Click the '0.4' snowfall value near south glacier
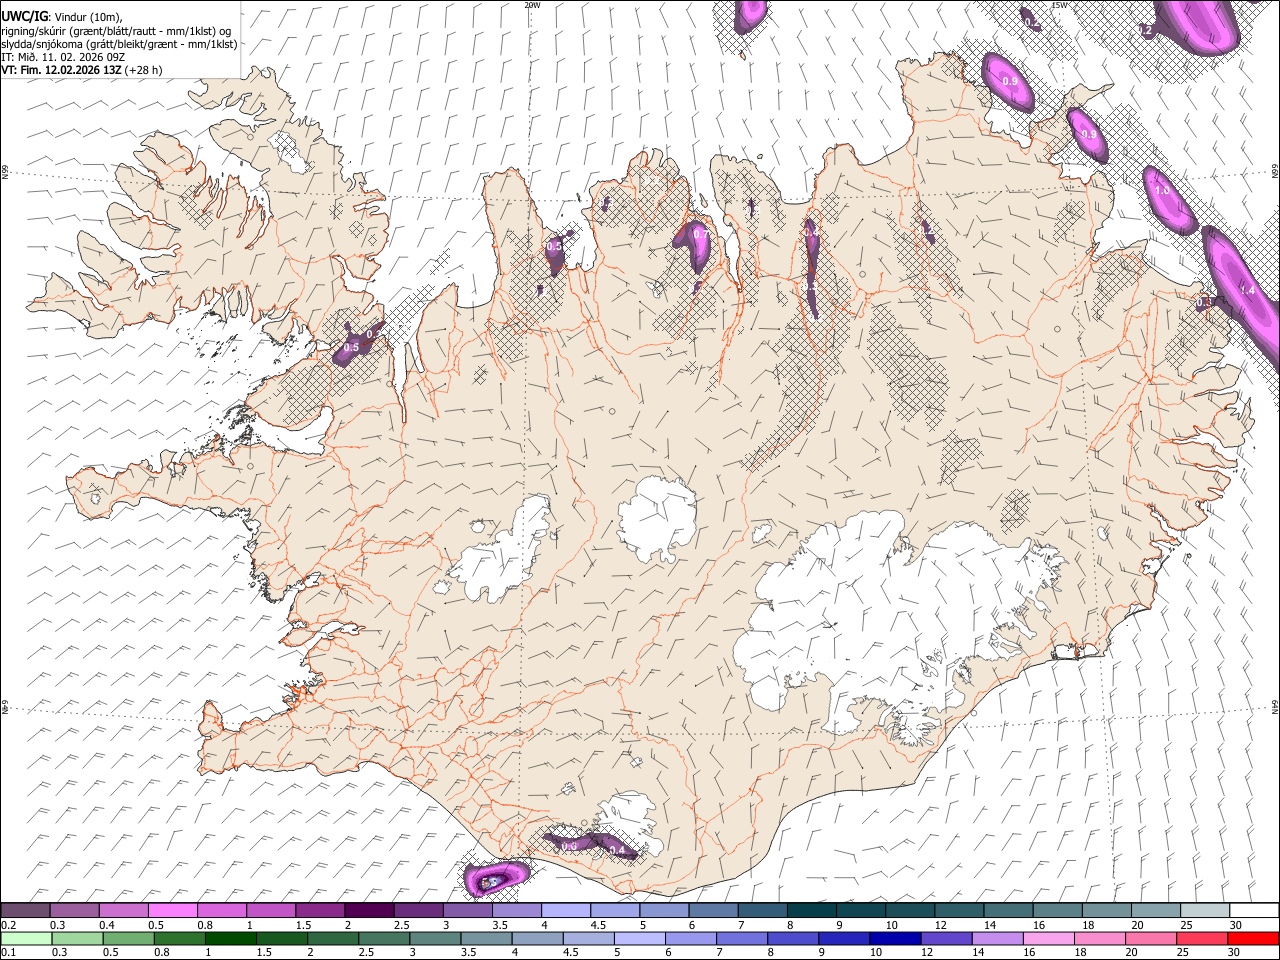The height and width of the screenshot is (960, 1280). pos(617,851)
